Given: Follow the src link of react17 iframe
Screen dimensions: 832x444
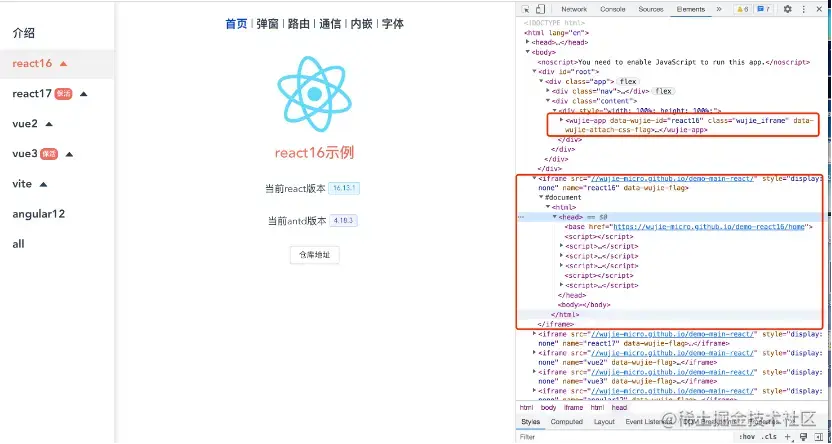Looking at the screenshot, I should click(673, 334).
